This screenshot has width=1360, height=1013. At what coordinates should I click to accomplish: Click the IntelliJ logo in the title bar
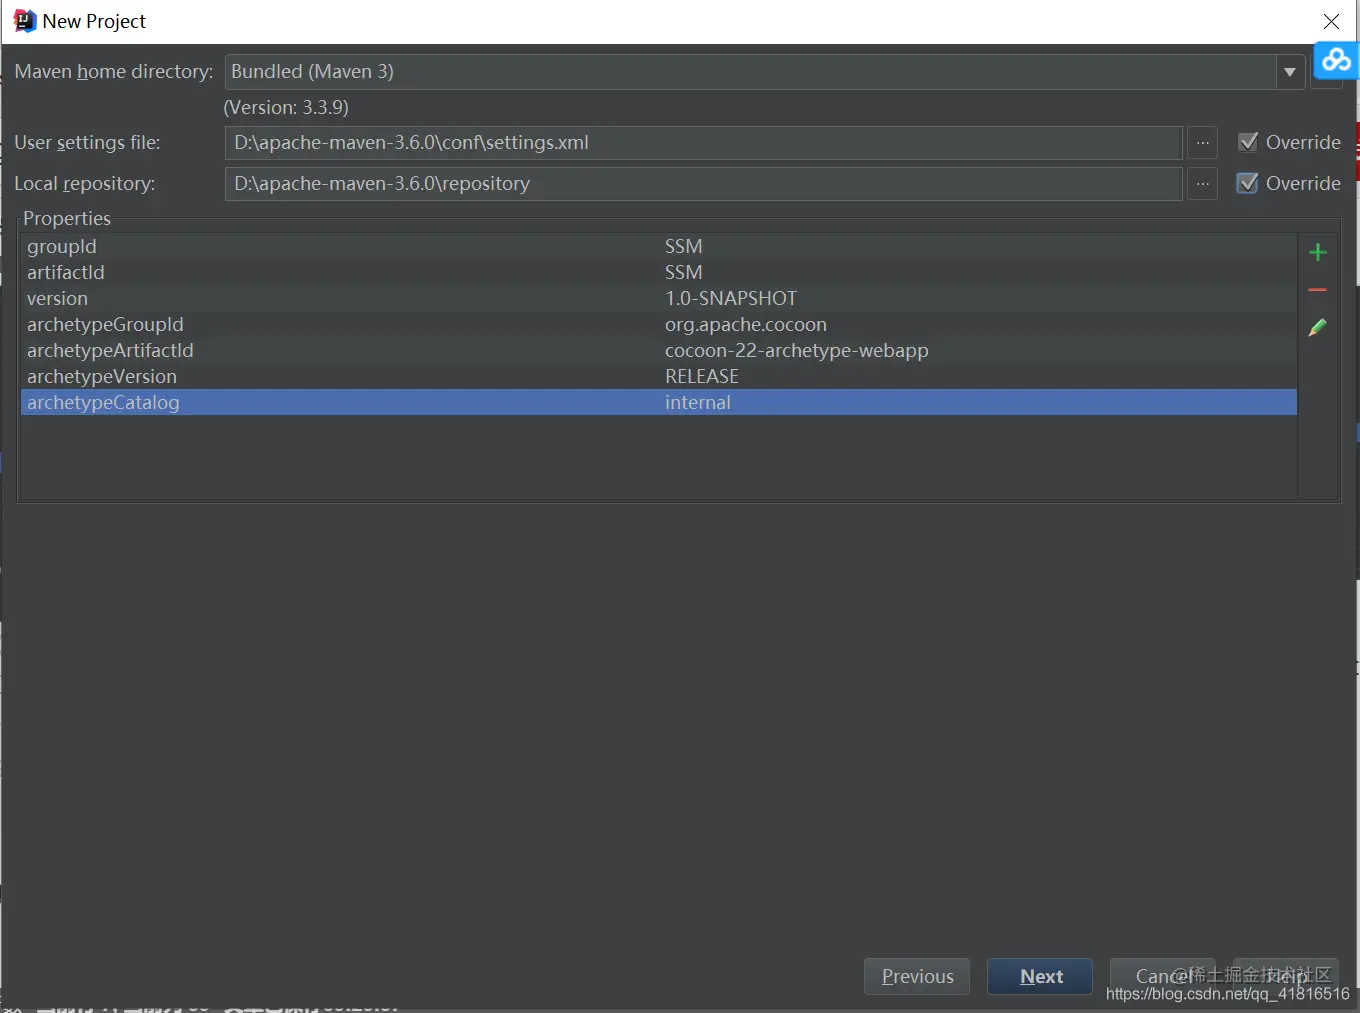tap(24, 21)
